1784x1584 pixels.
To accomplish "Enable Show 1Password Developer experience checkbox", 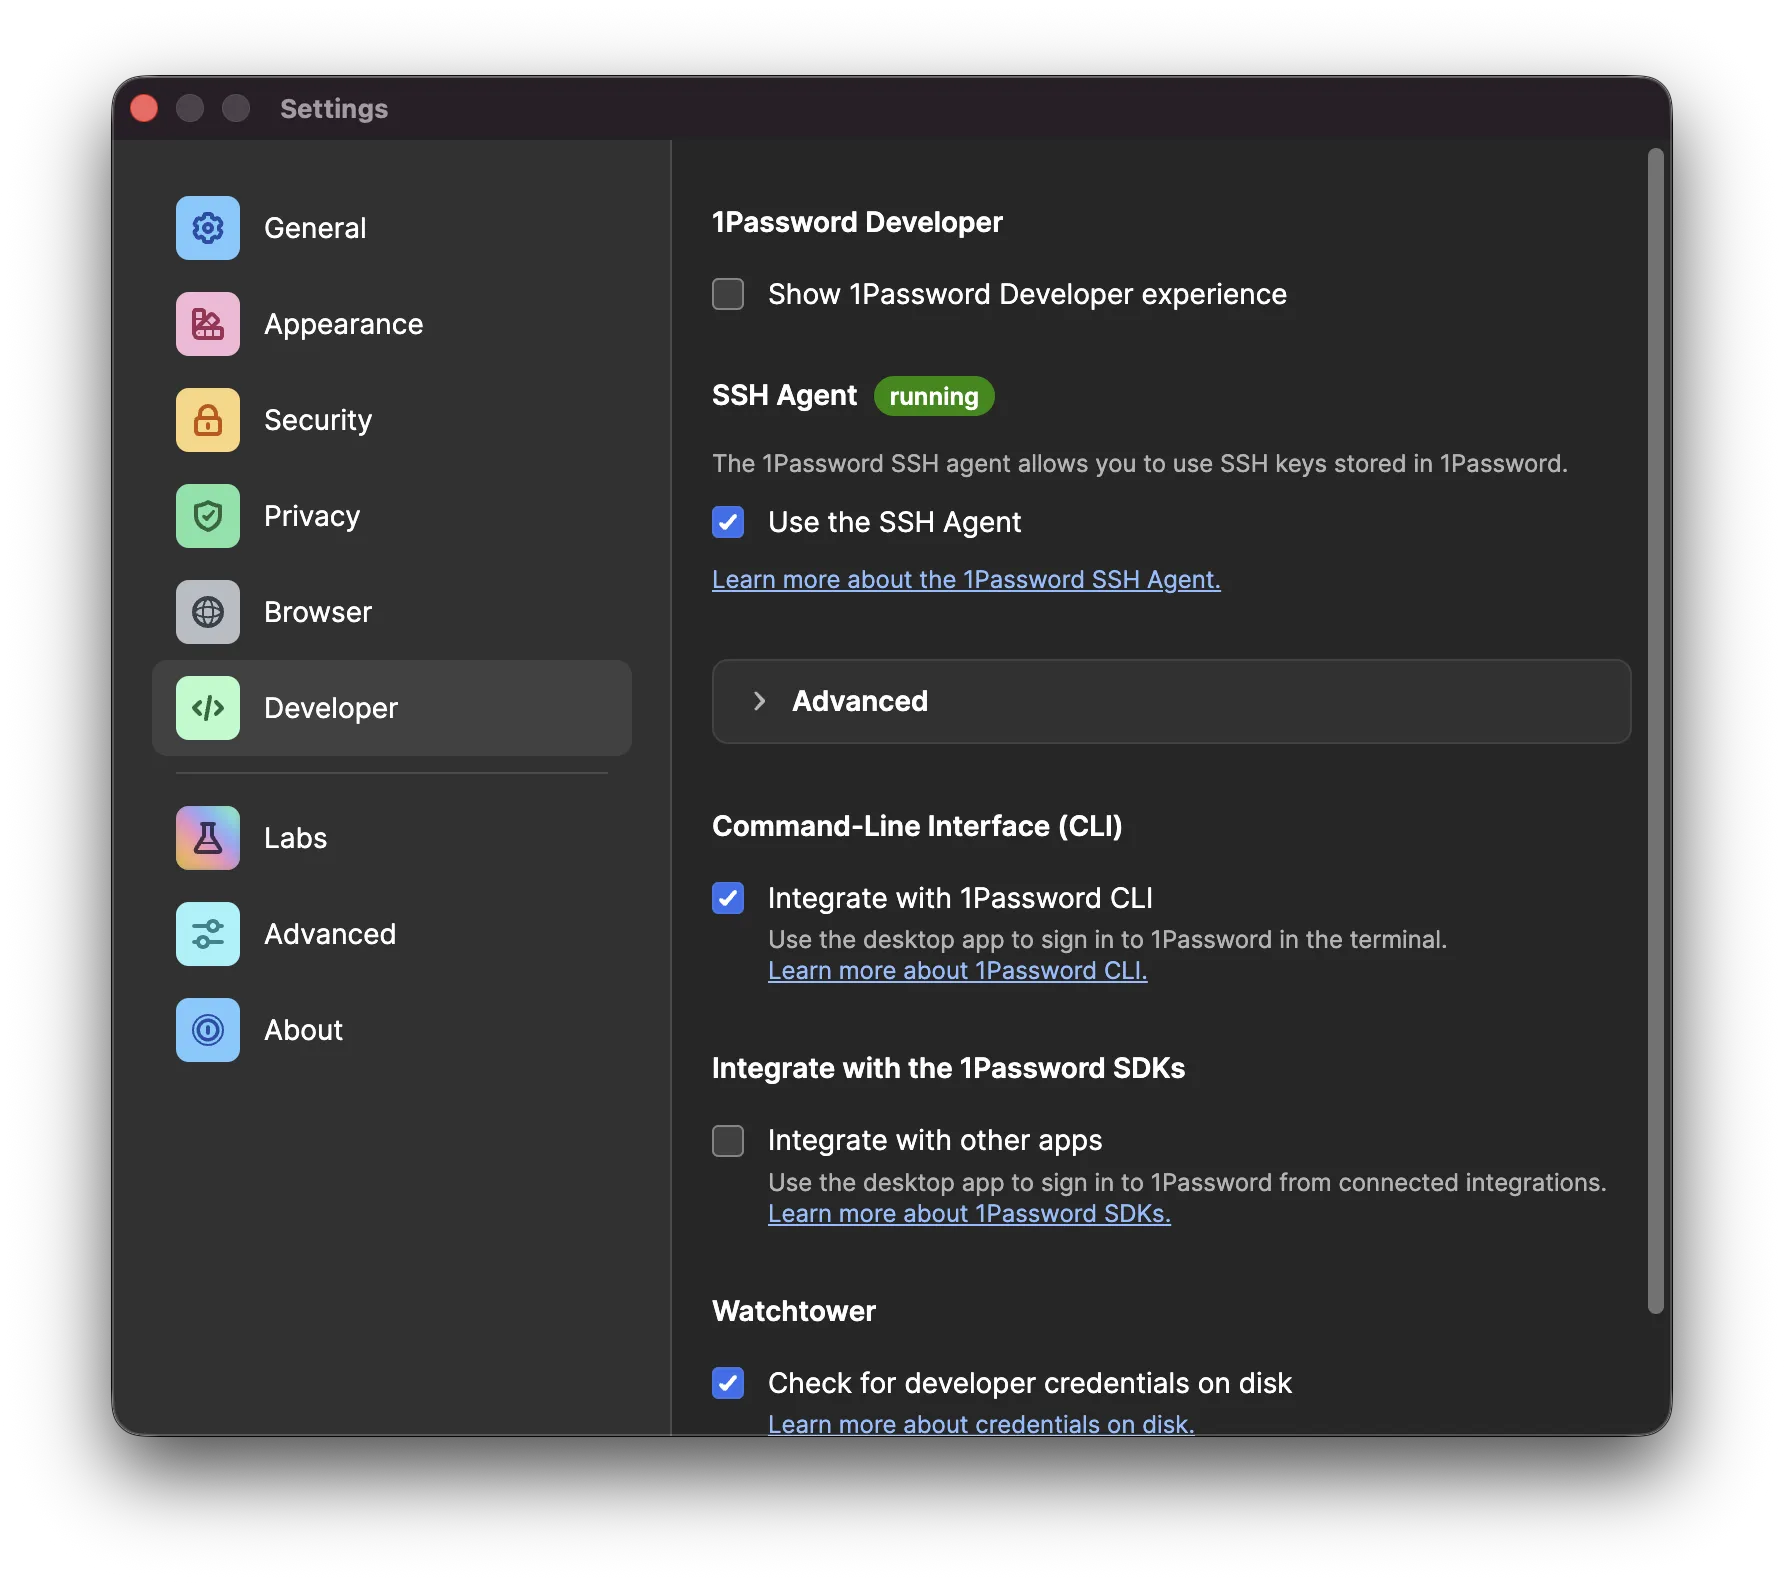I will point(728,294).
